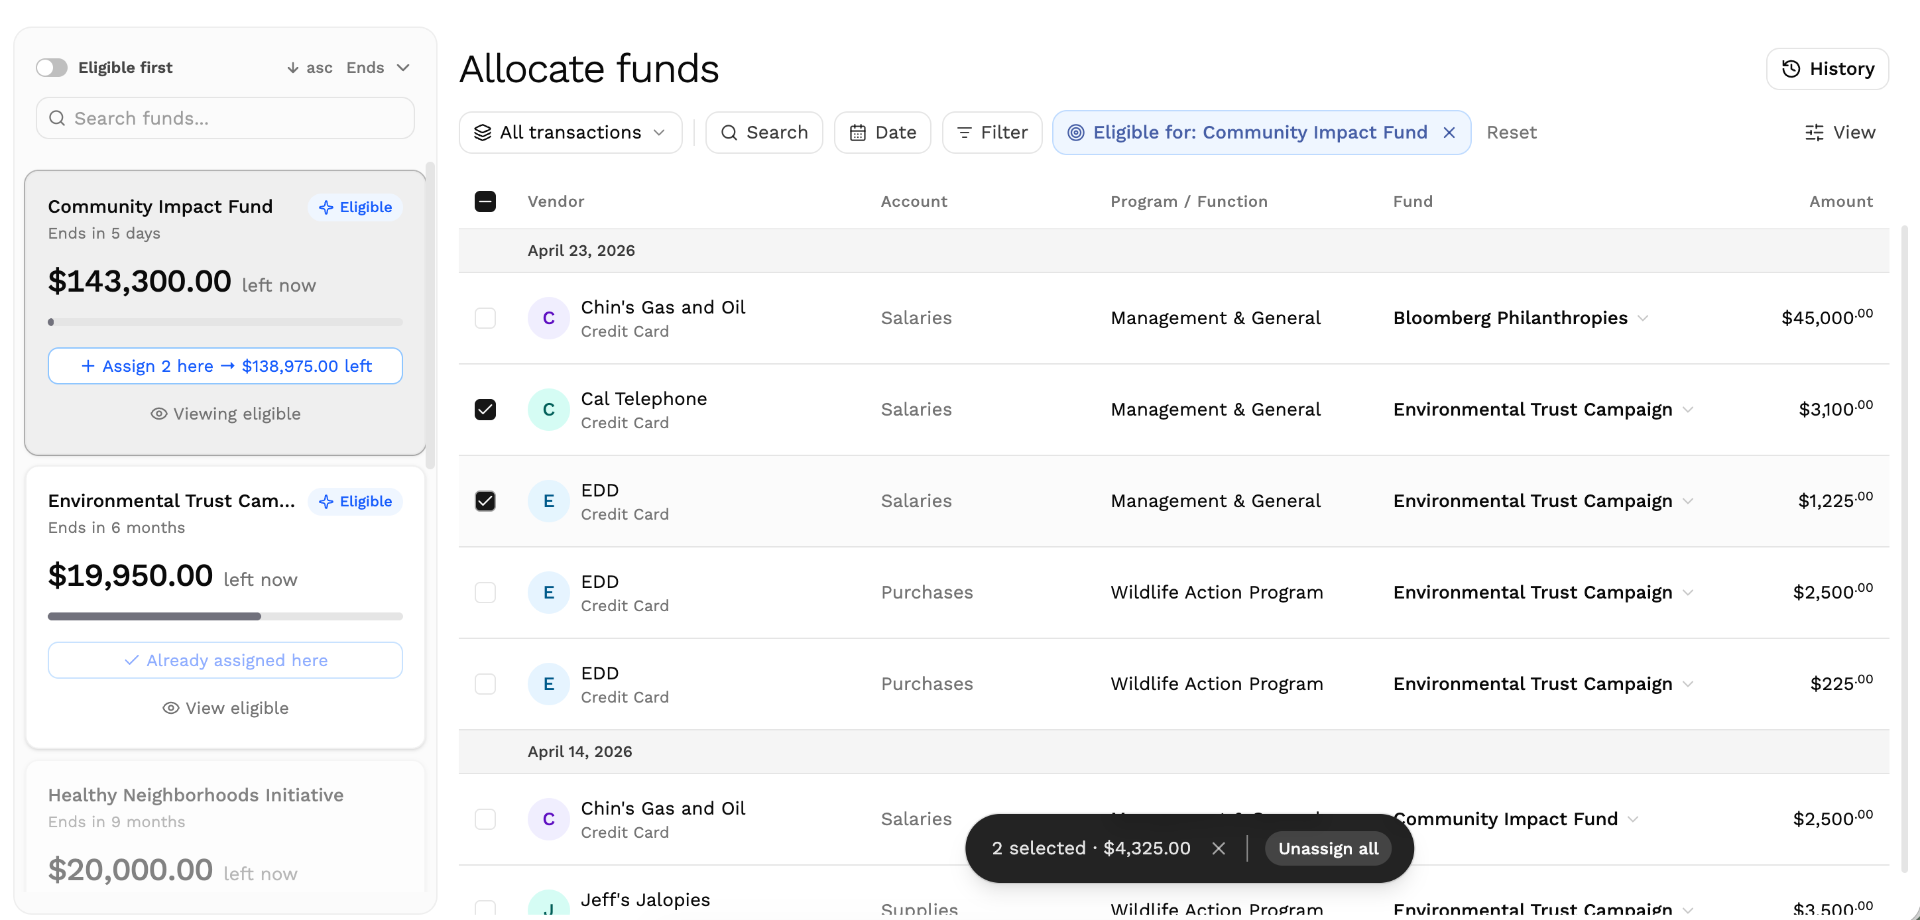1920x920 pixels.
Task: Click View eligible on Environmental Trust card
Action: pyautogui.click(x=225, y=708)
